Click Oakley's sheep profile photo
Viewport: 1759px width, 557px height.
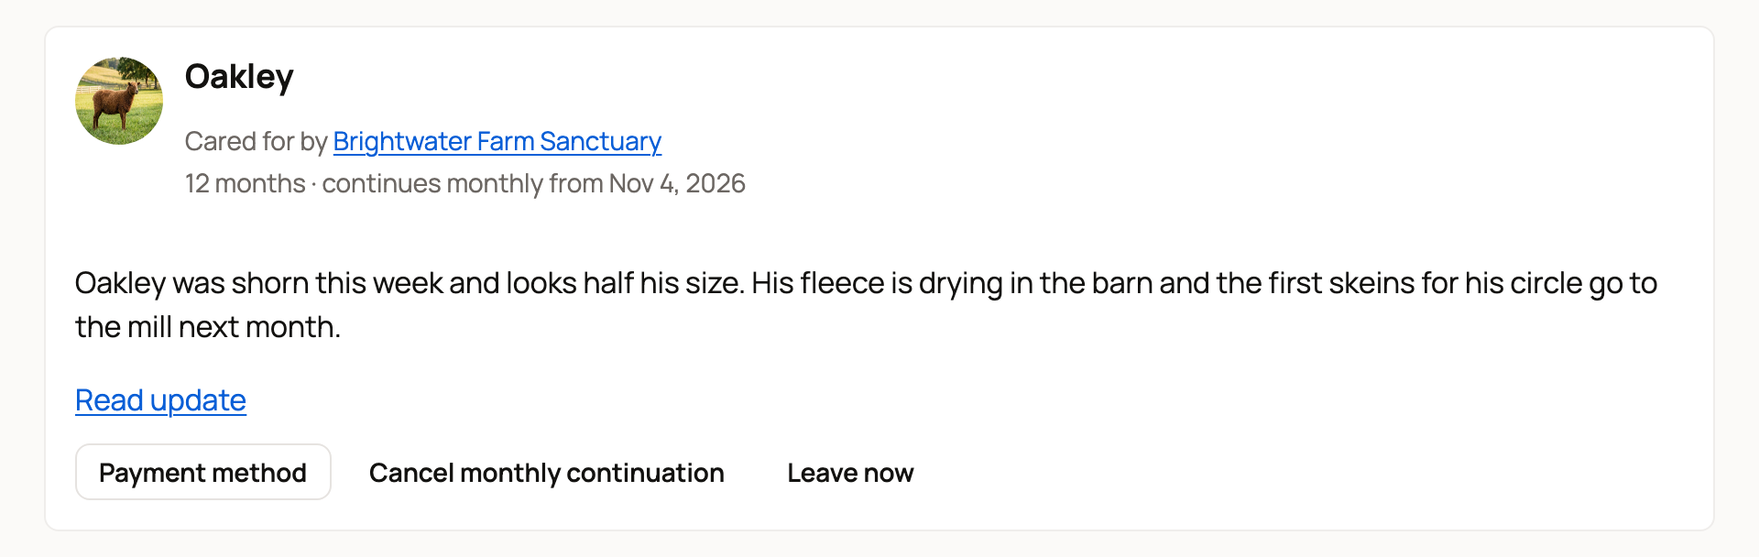(119, 101)
